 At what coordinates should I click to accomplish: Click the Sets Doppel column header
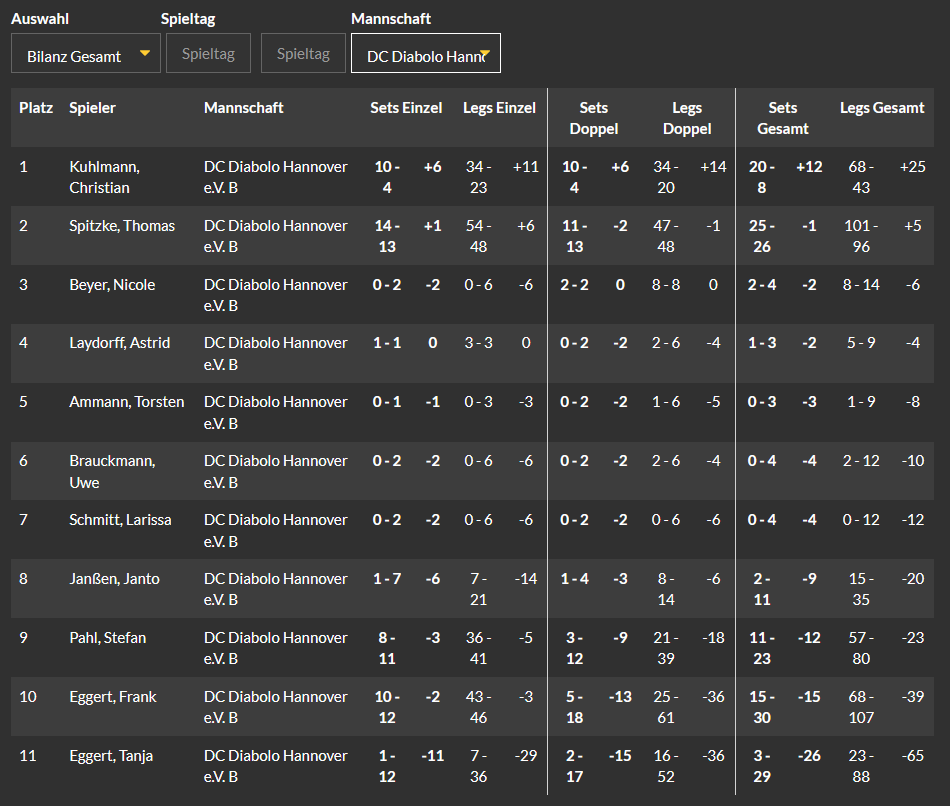click(593, 118)
